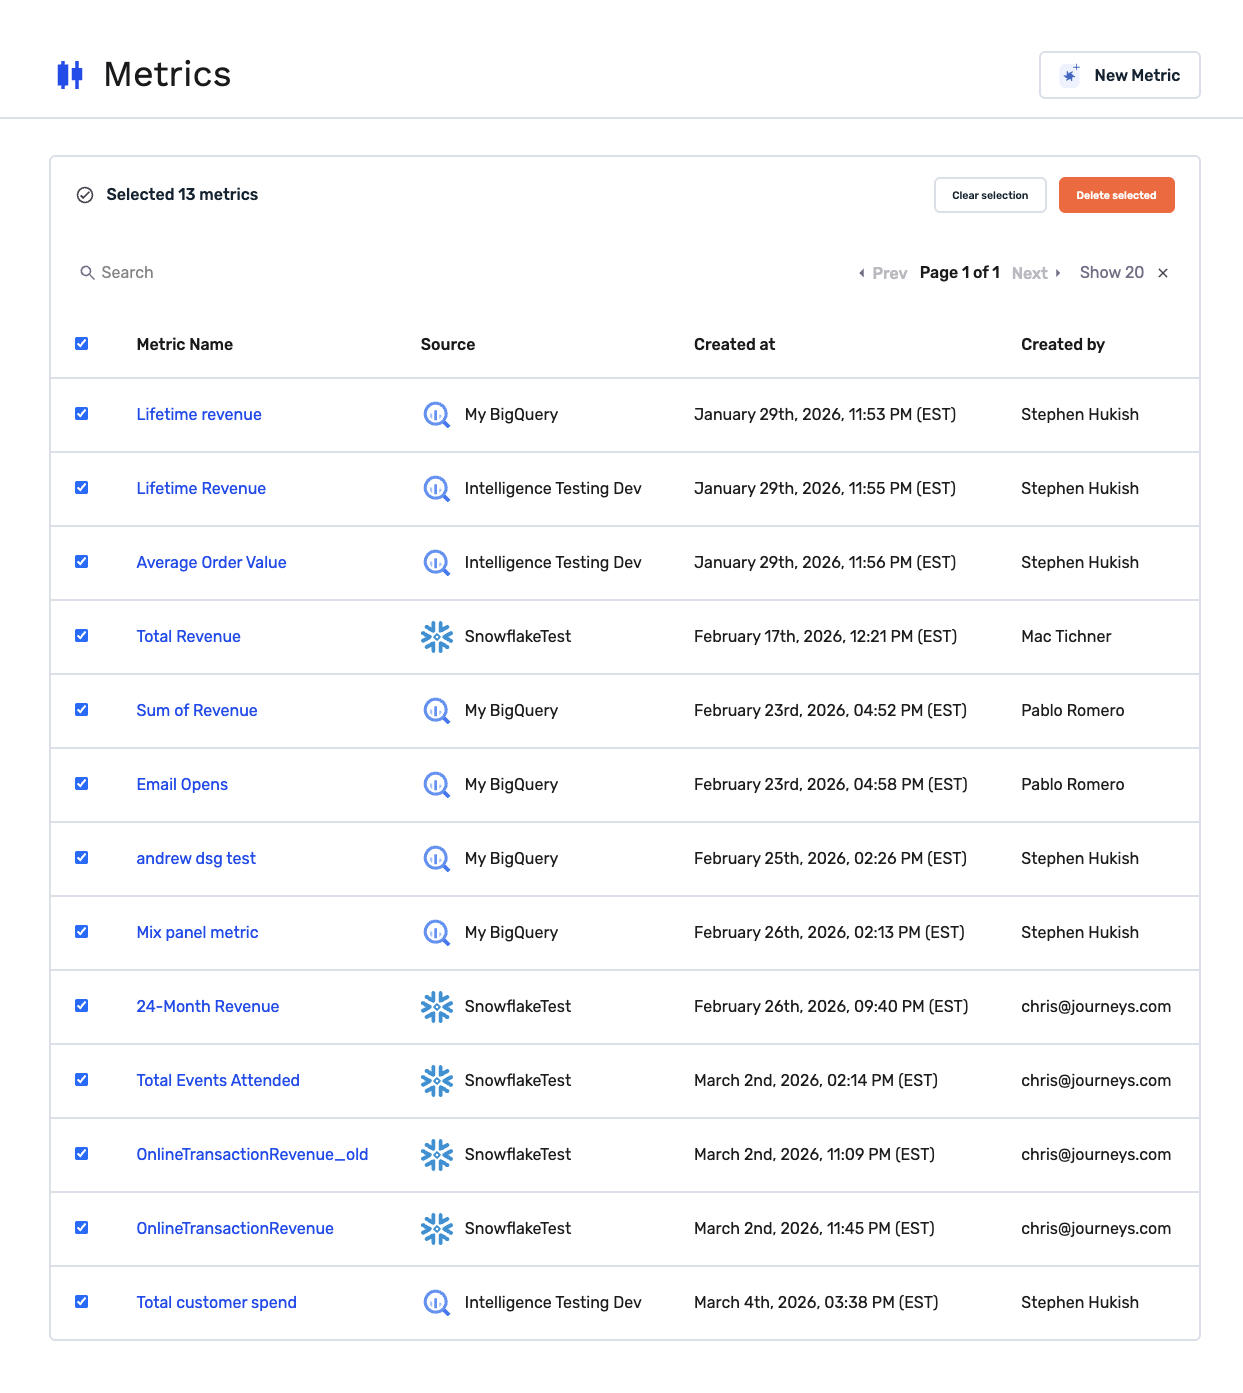Screen dimensions: 1243x1393
Task: Open the Total customer spend metric
Action: [216, 1303]
